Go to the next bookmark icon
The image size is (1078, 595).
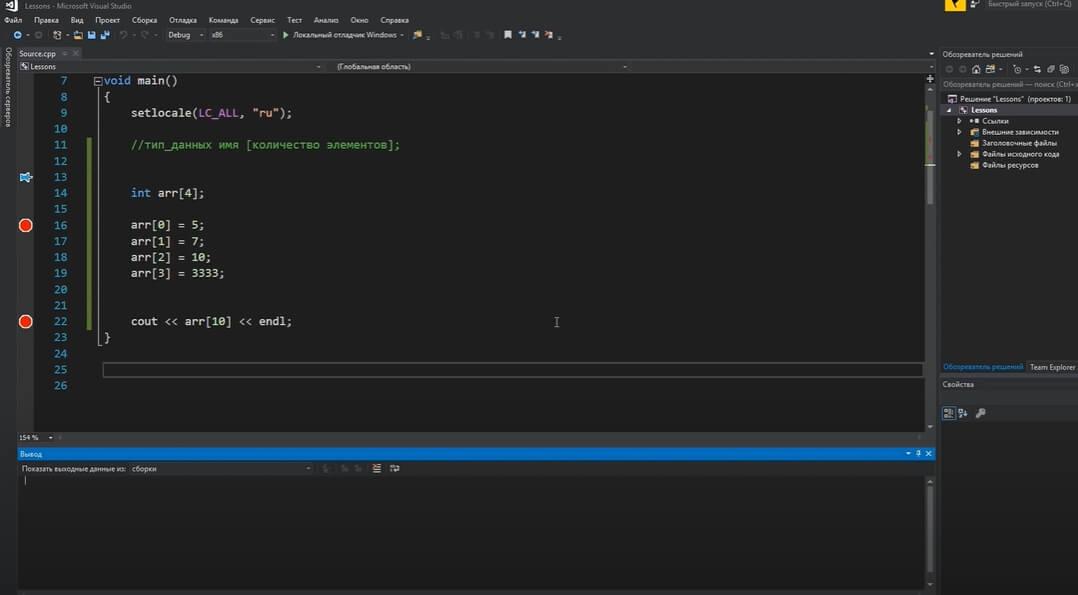point(535,35)
